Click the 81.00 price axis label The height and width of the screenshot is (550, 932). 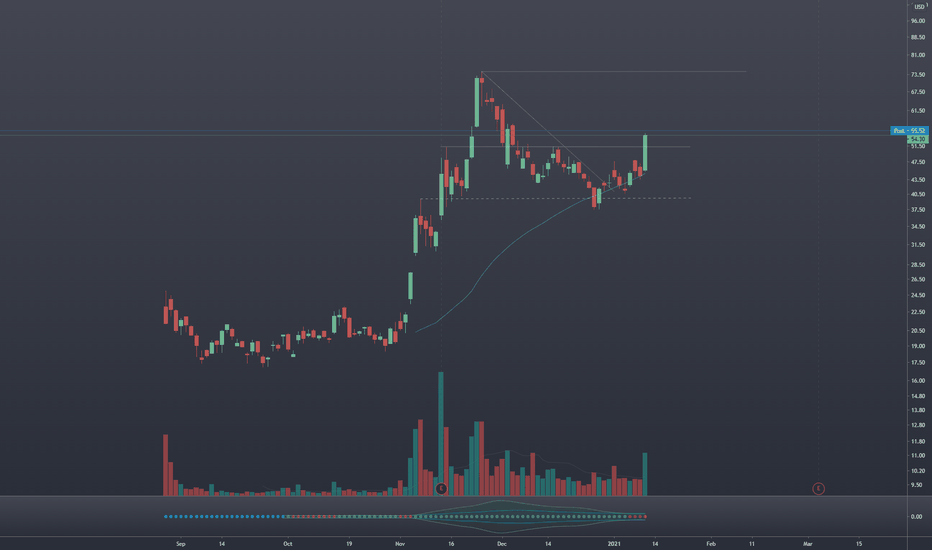[x=918, y=55]
